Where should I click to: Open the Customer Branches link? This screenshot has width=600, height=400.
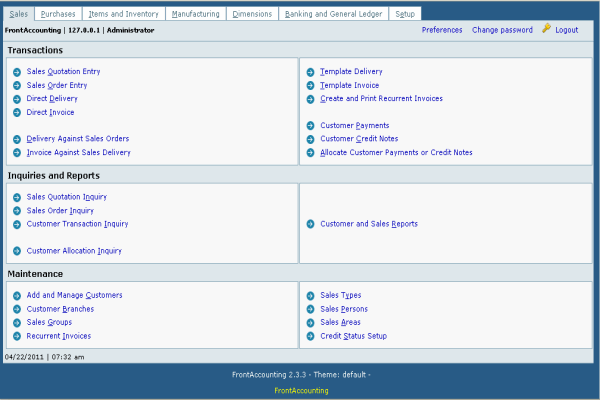pos(60,309)
